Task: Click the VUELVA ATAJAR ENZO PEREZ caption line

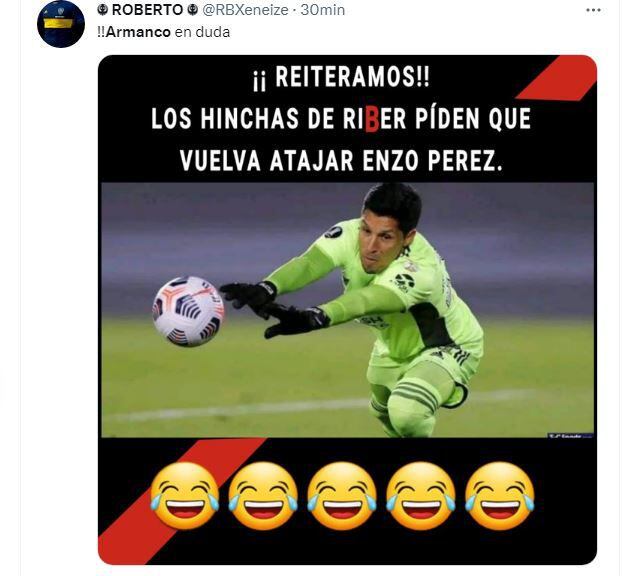Action: tap(342, 161)
